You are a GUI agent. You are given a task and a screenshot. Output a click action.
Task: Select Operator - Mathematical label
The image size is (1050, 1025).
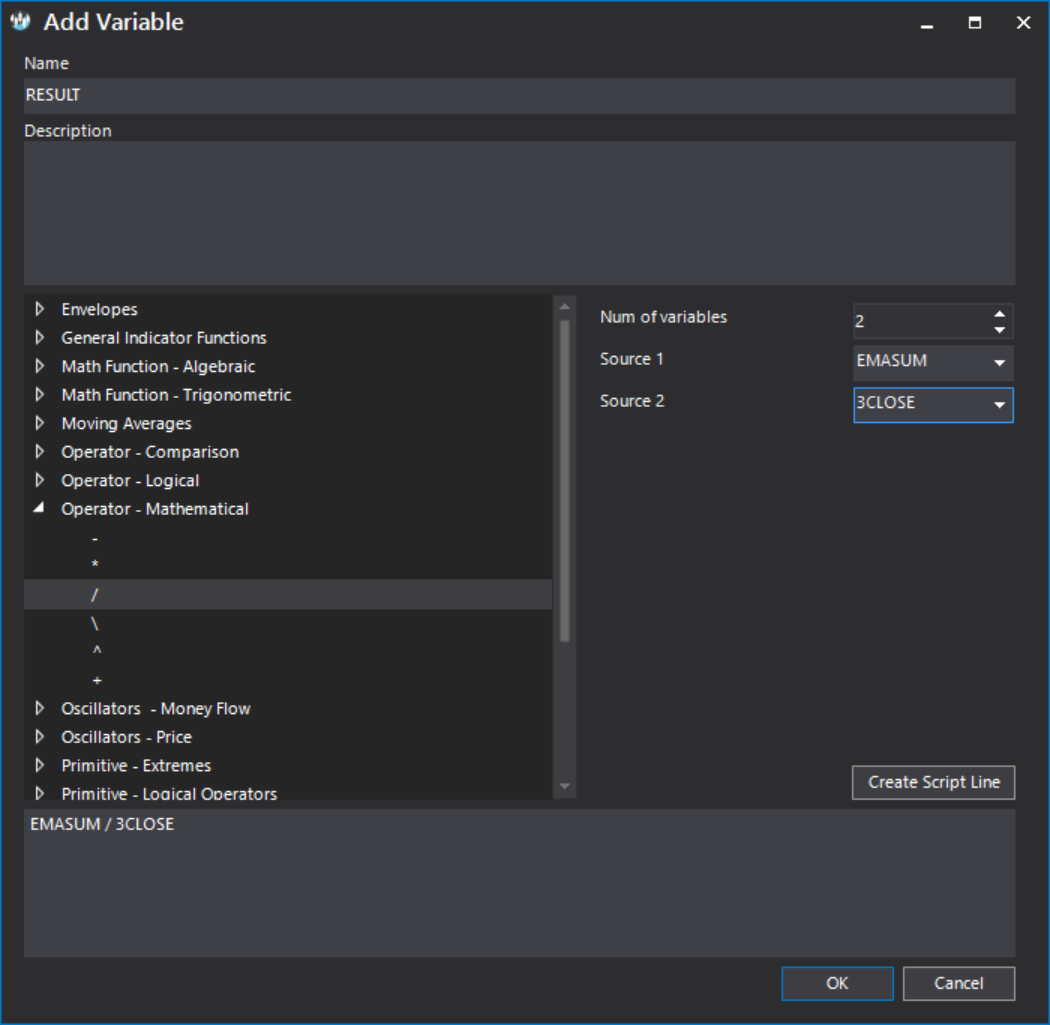pyautogui.click(x=155, y=509)
